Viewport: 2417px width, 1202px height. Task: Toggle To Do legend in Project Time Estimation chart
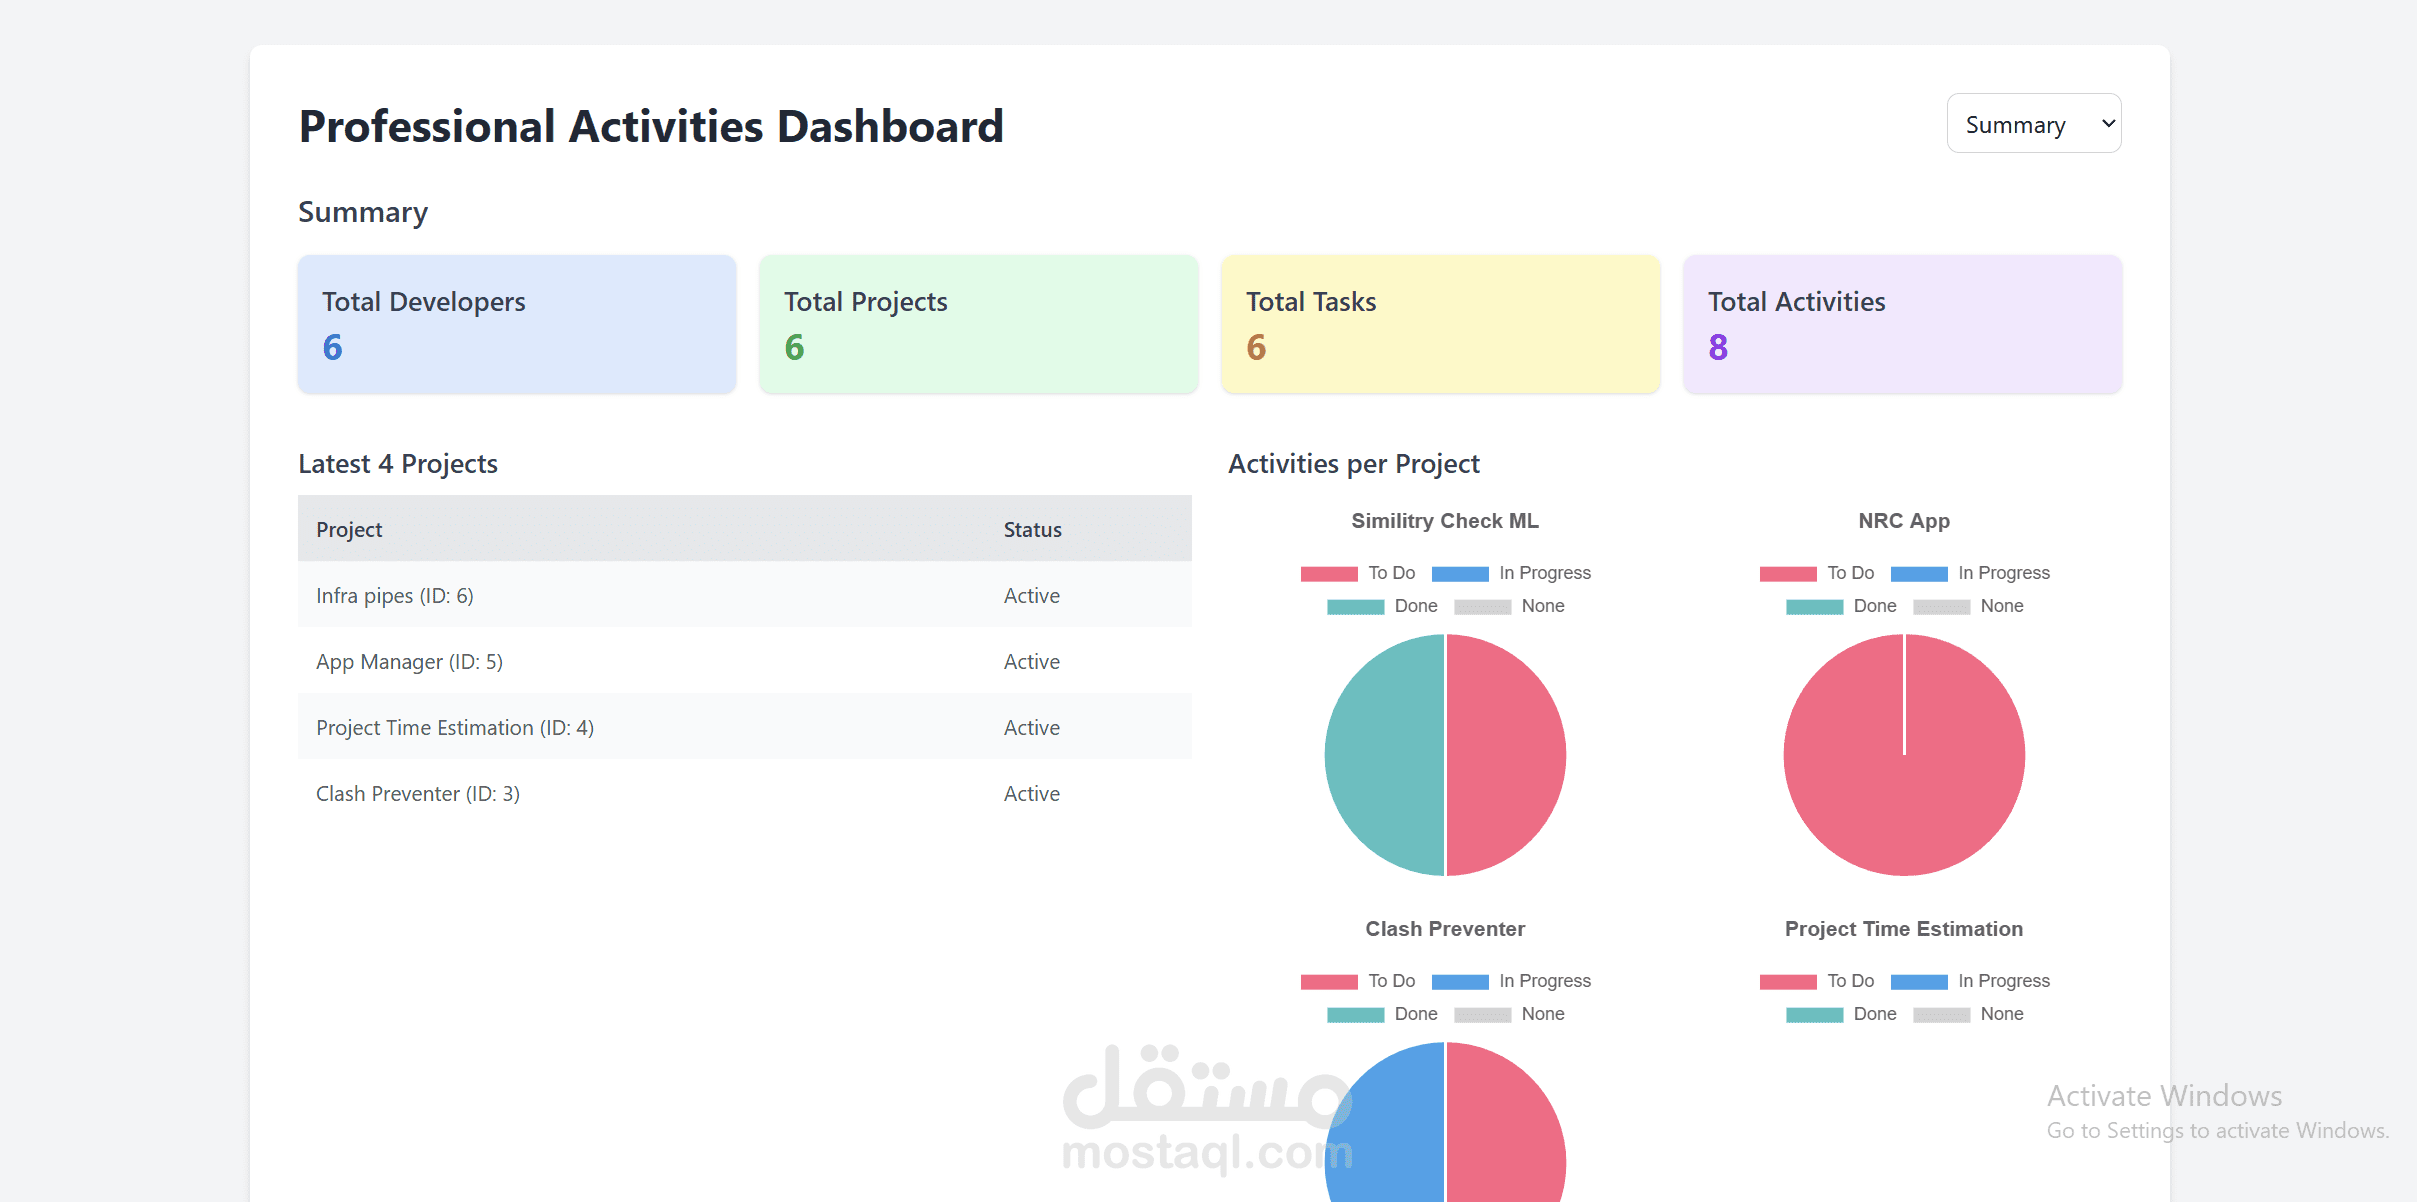[1817, 981]
